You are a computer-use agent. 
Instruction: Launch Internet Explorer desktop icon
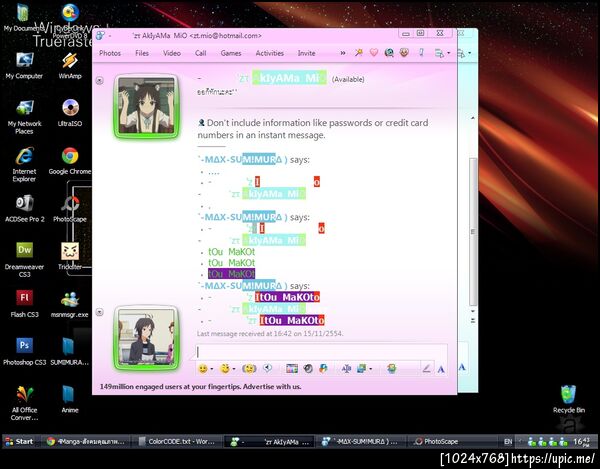point(24,164)
